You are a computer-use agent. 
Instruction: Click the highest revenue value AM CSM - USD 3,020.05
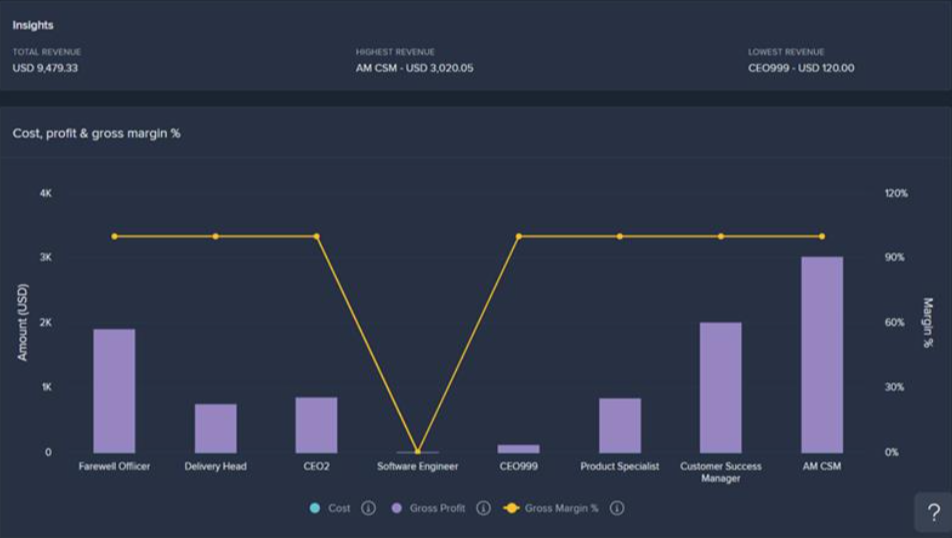coord(414,68)
